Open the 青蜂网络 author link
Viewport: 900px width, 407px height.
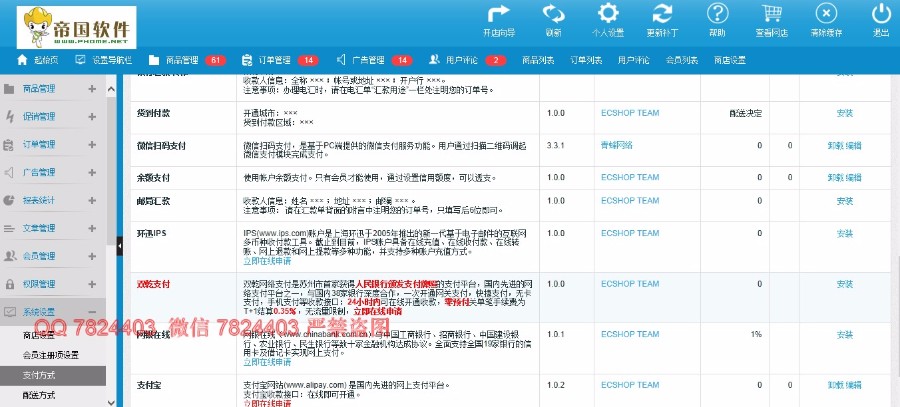point(616,146)
